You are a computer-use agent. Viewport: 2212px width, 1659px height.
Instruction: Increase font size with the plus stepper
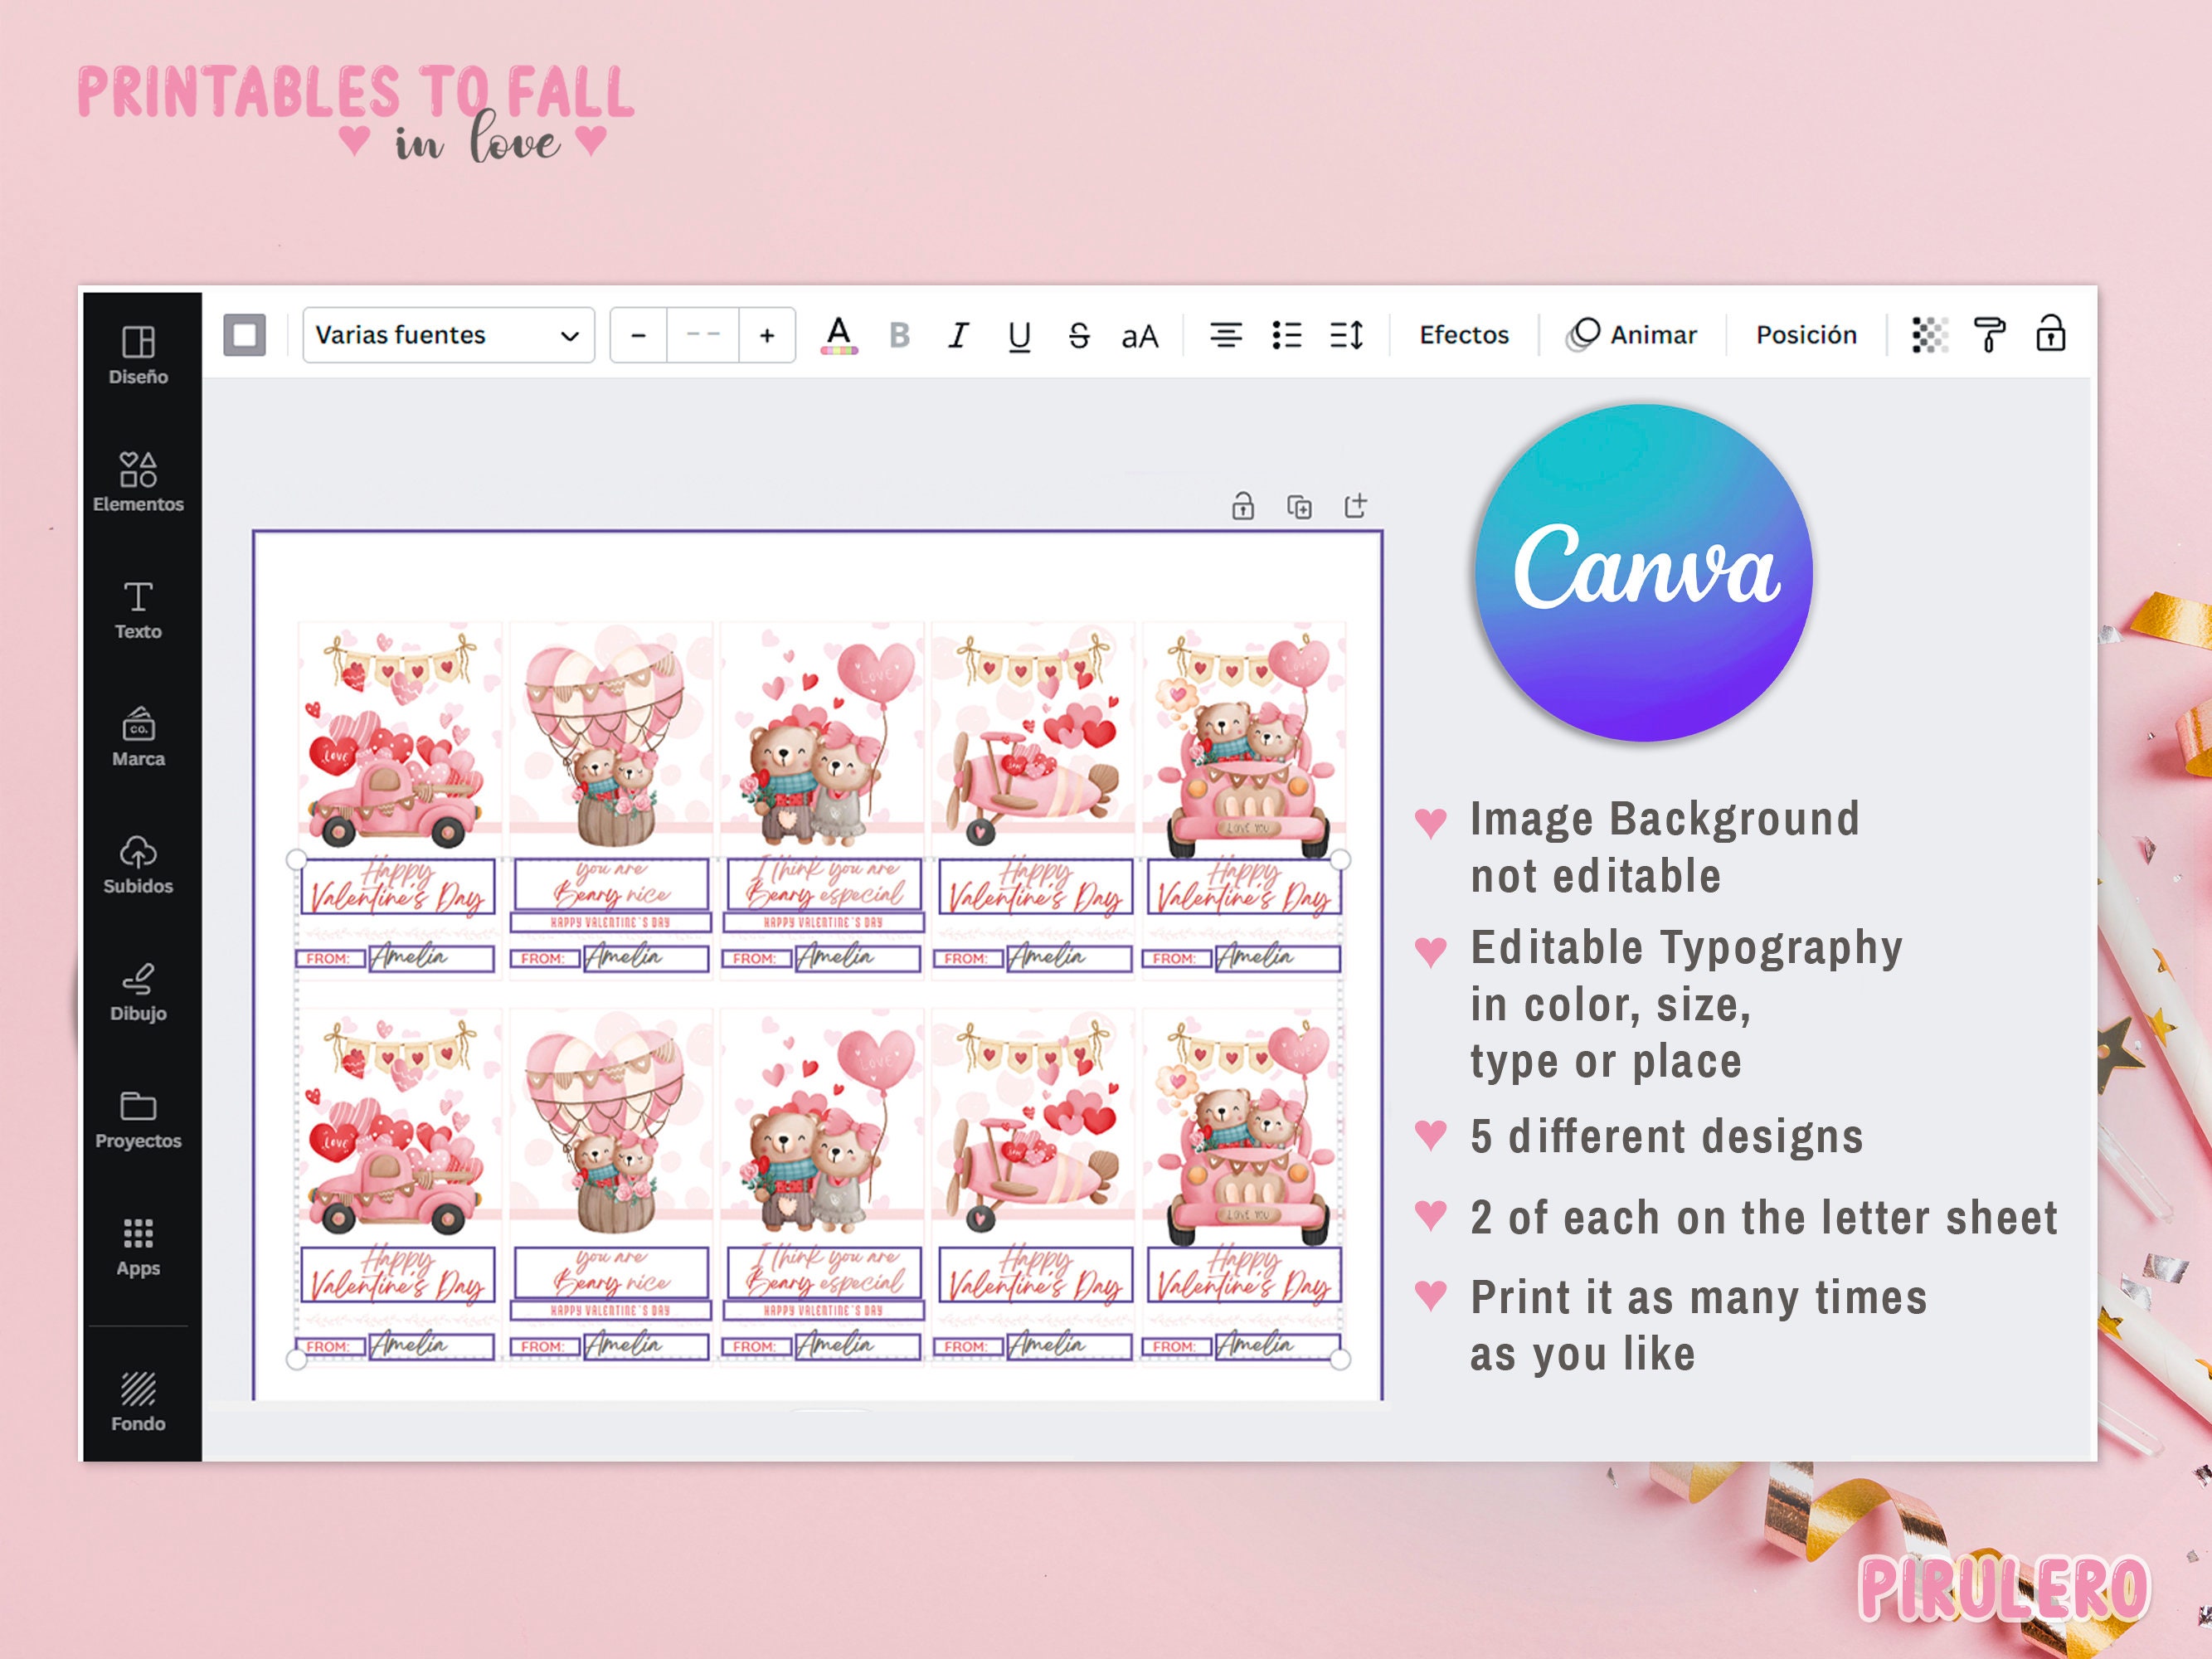pos(766,336)
